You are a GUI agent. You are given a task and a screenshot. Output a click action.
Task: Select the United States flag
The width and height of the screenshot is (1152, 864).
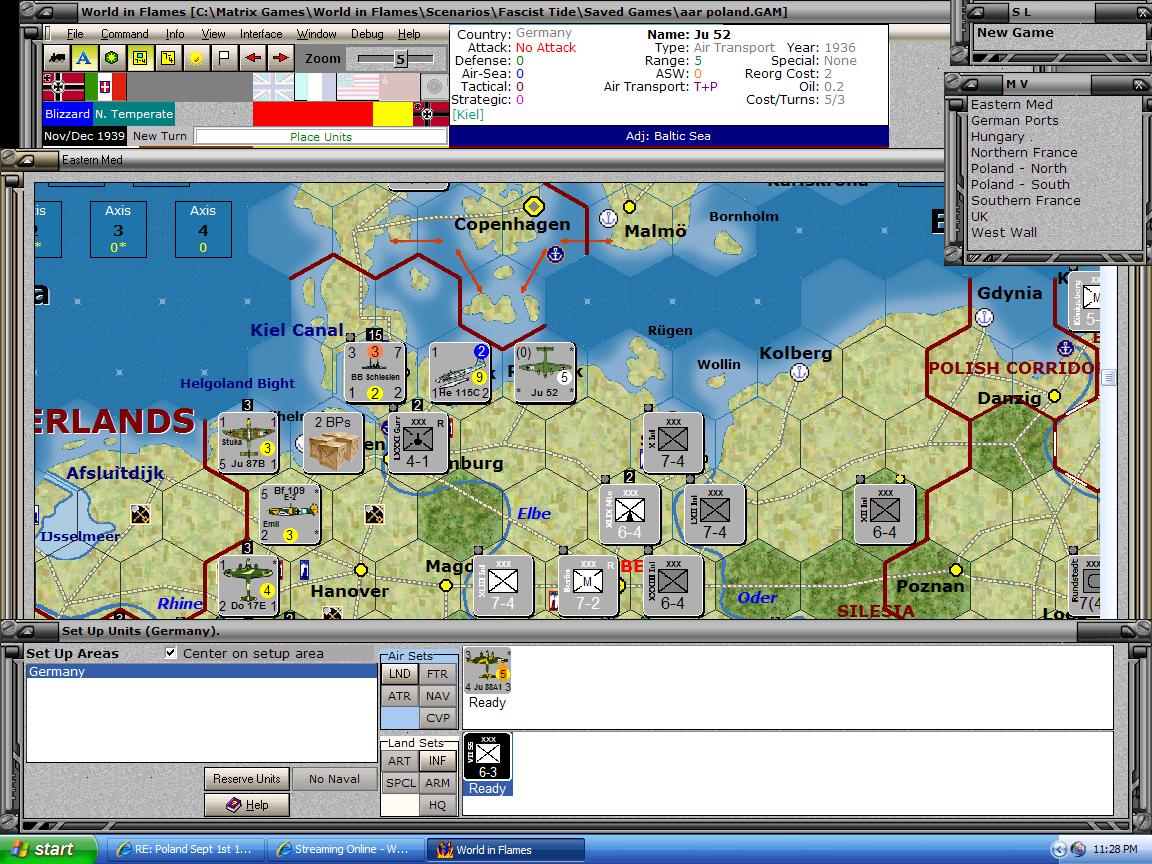pyautogui.click(x=357, y=87)
